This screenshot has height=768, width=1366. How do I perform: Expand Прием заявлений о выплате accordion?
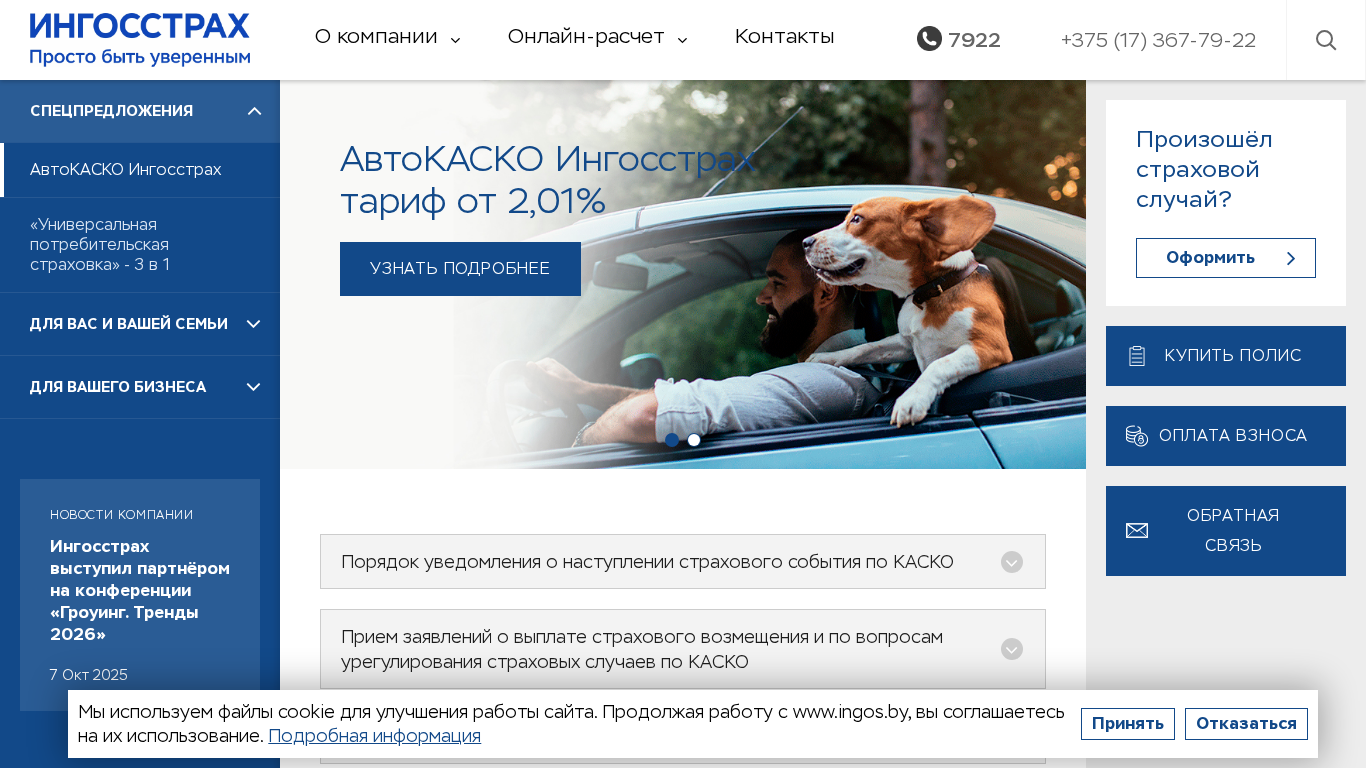683,650
